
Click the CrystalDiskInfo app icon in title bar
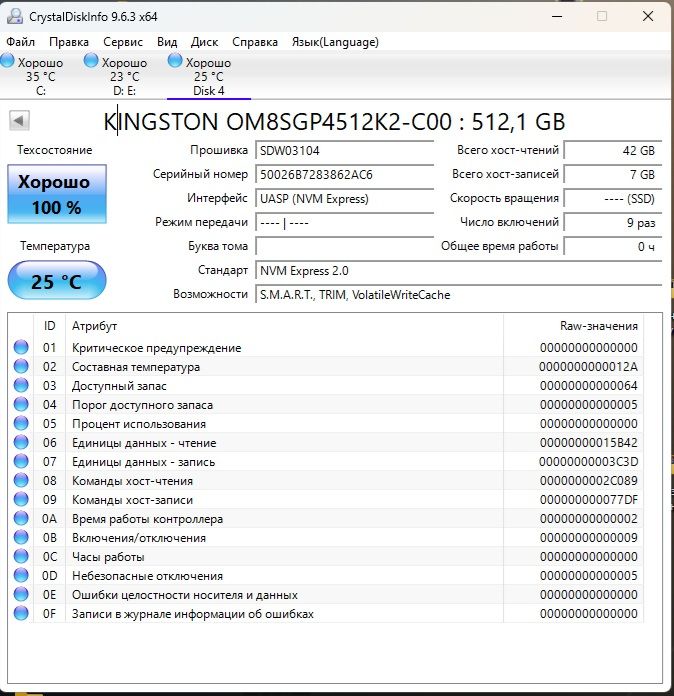click(x=14, y=17)
